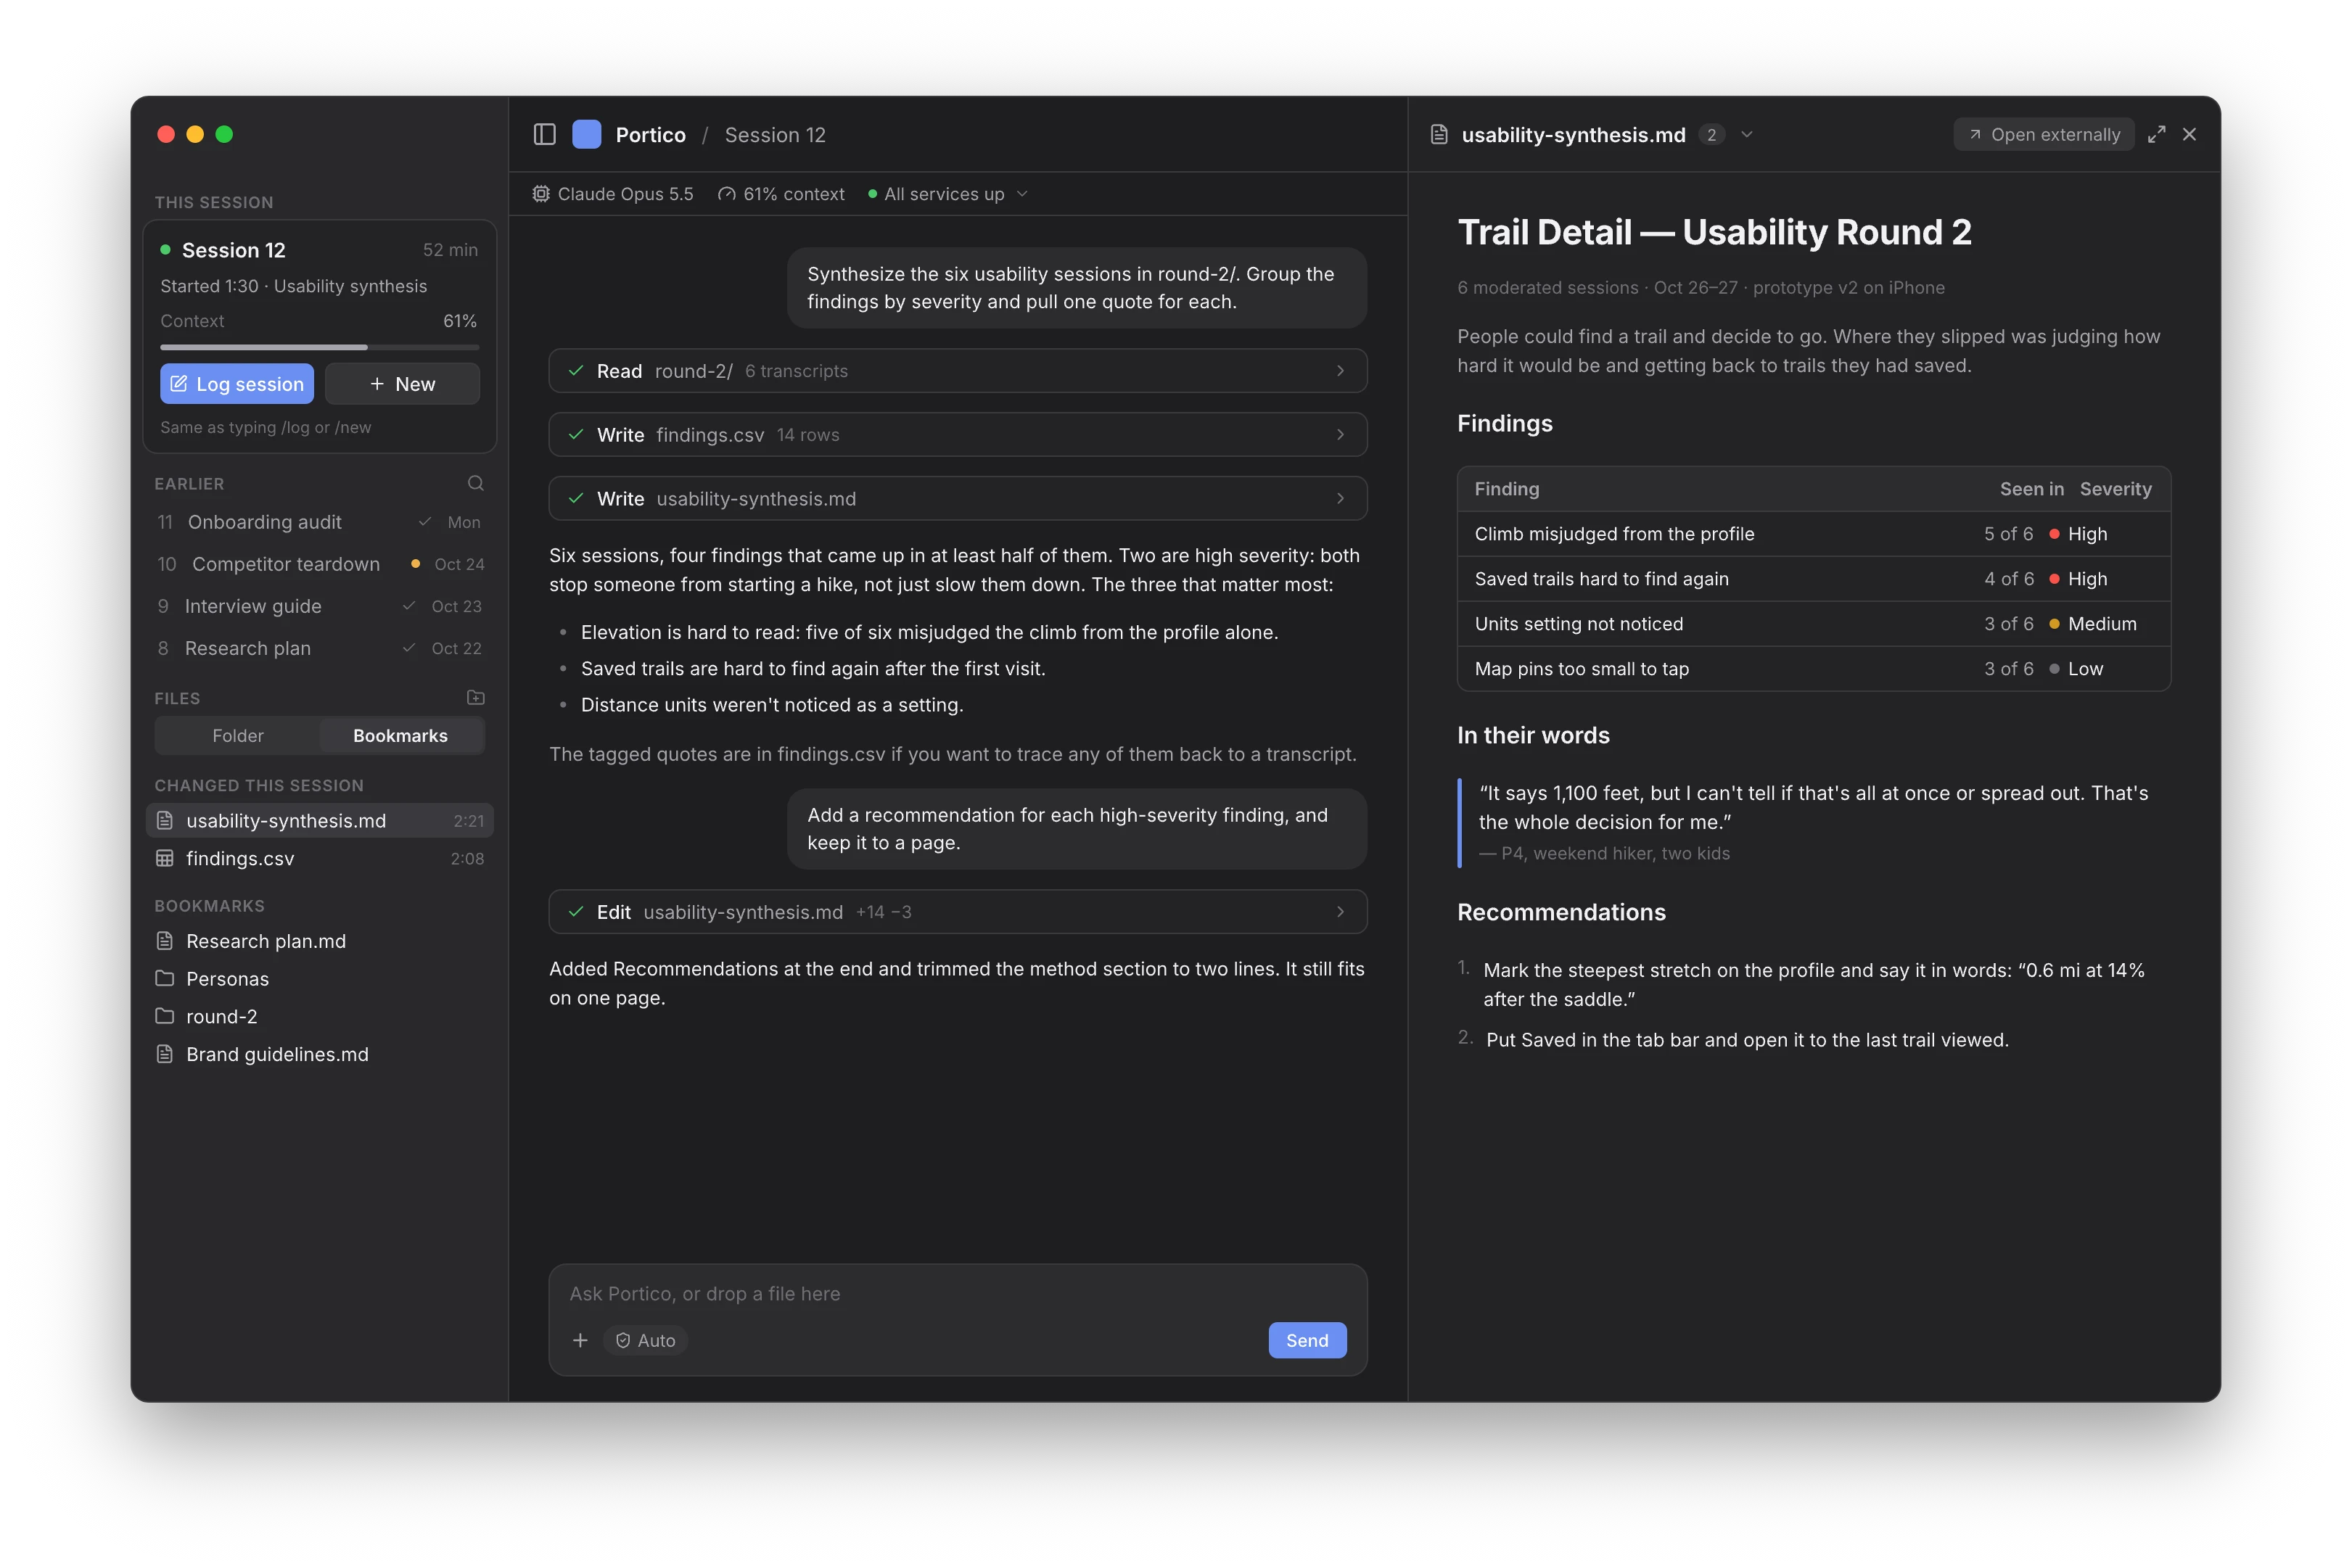Close the usability-synthesis.md preview panel
Image resolution: width=2352 pixels, height=1568 pixels.
click(2190, 134)
